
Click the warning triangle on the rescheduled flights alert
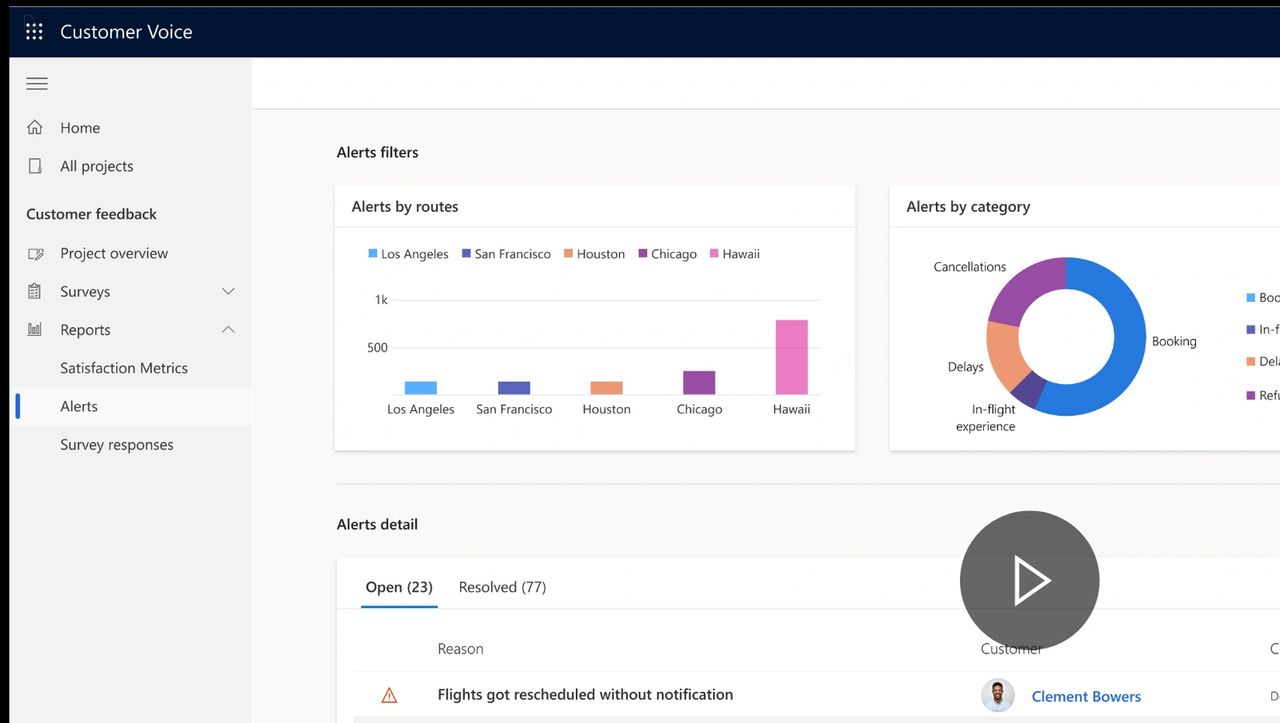click(x=389, y=694)
